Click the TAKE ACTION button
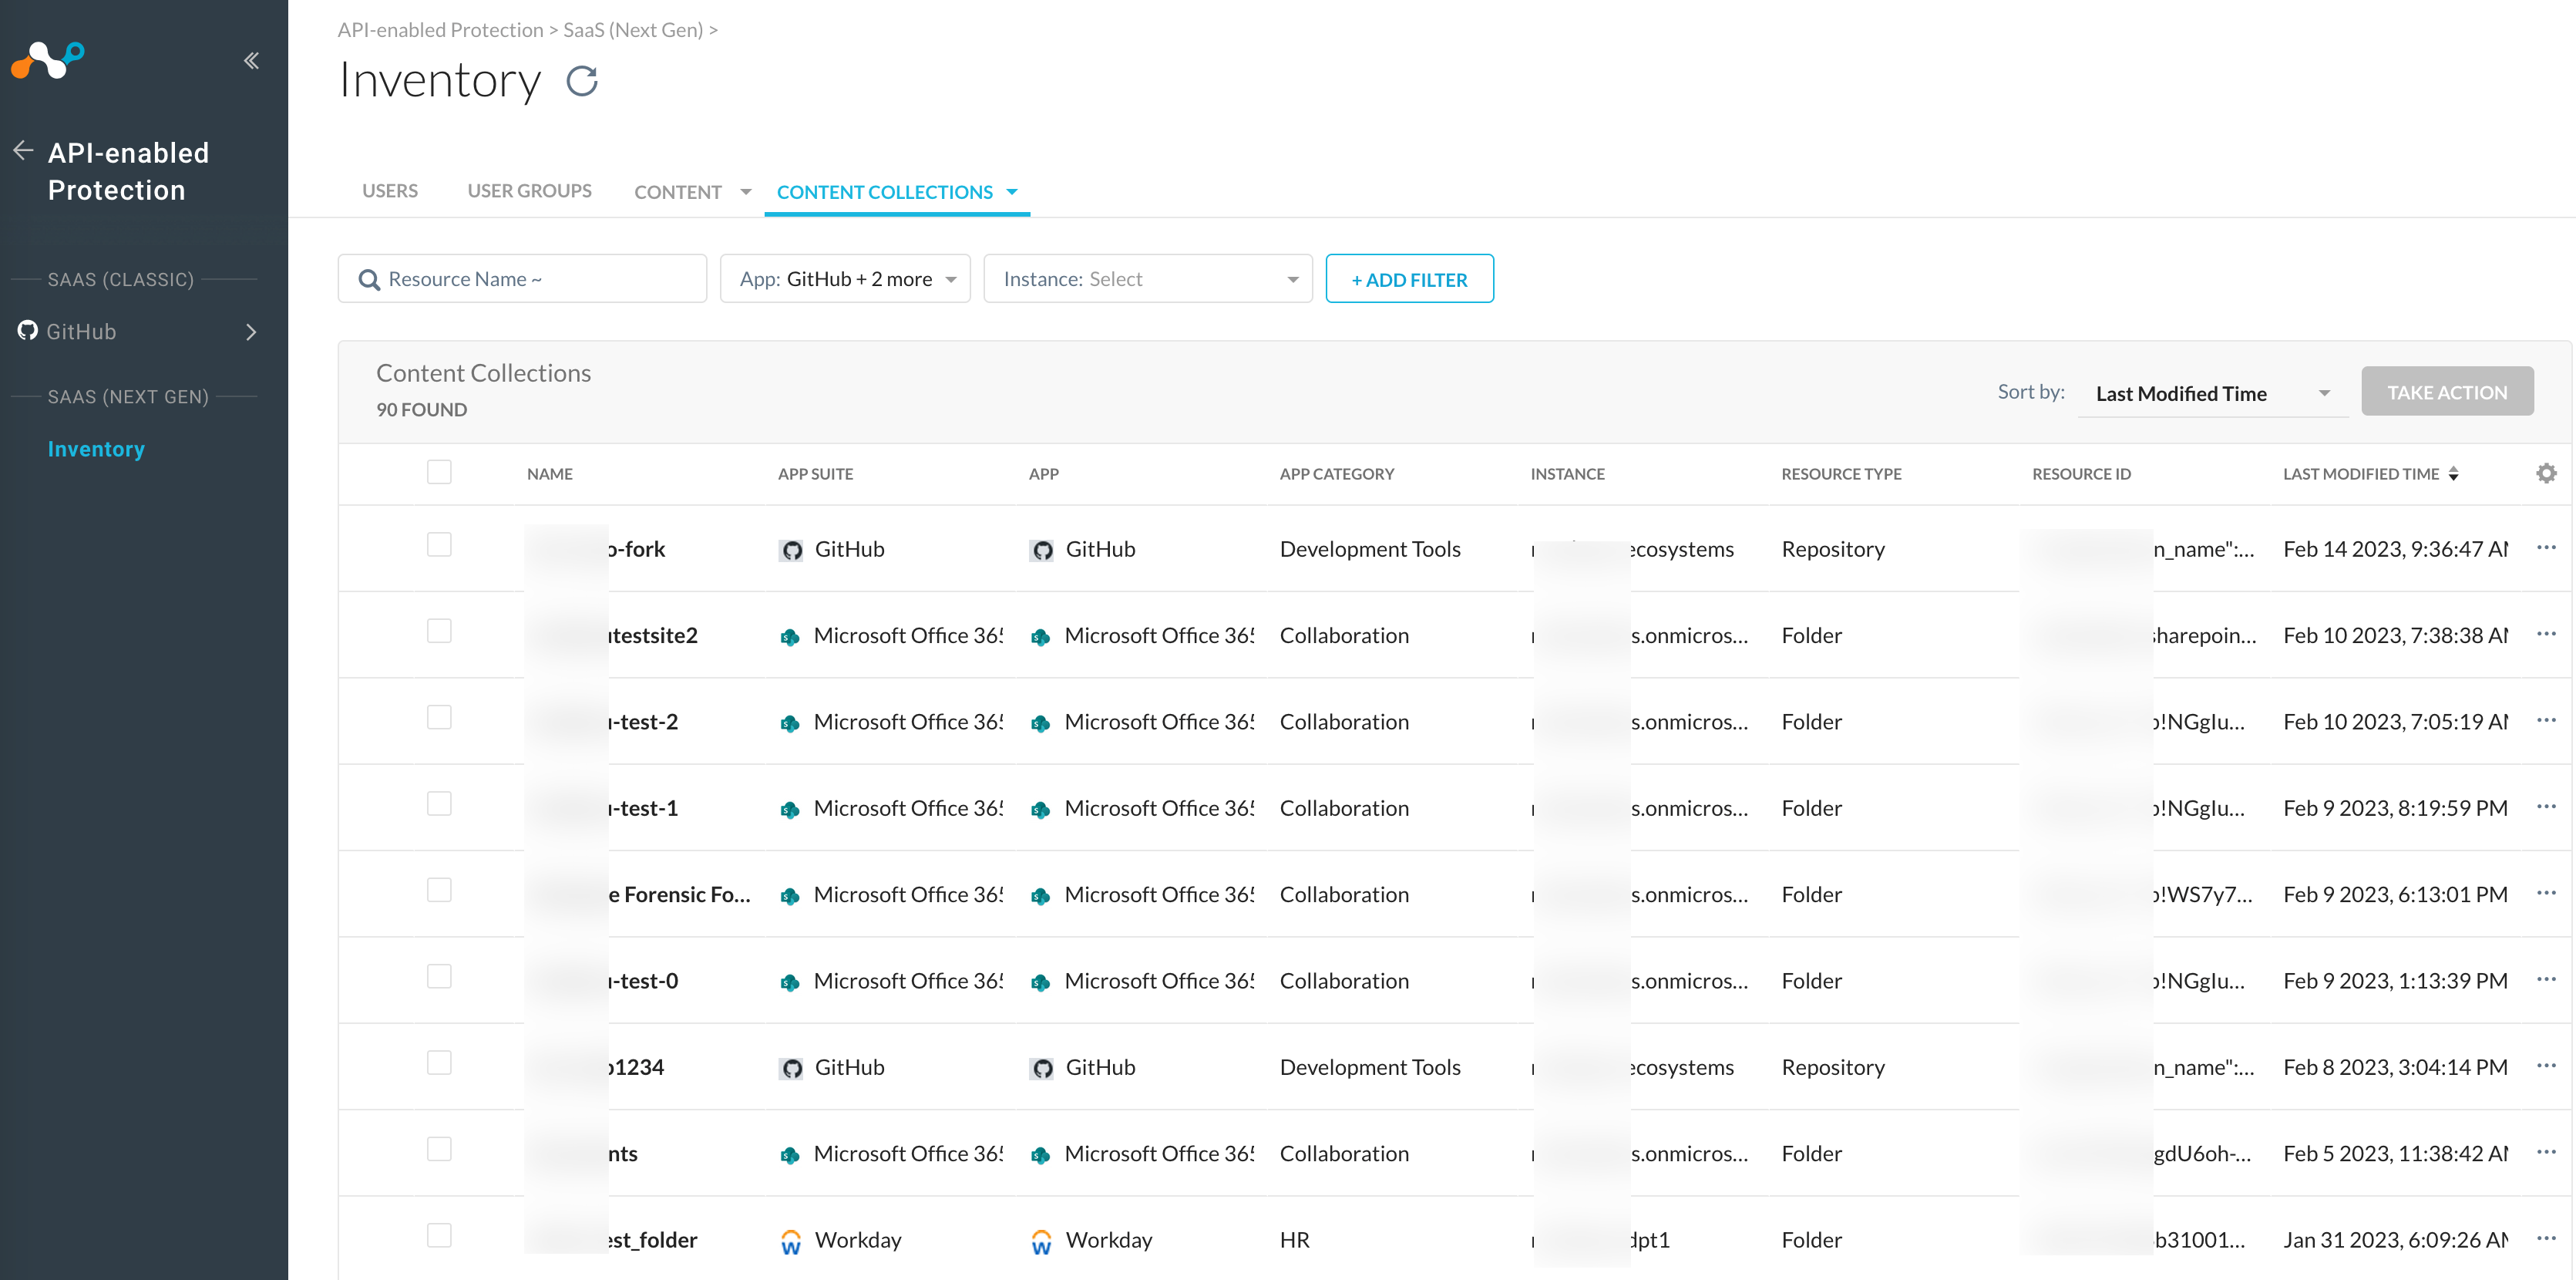Image resolution: width=2576 pixels, height=1280 pixels. coord(2447,392)
